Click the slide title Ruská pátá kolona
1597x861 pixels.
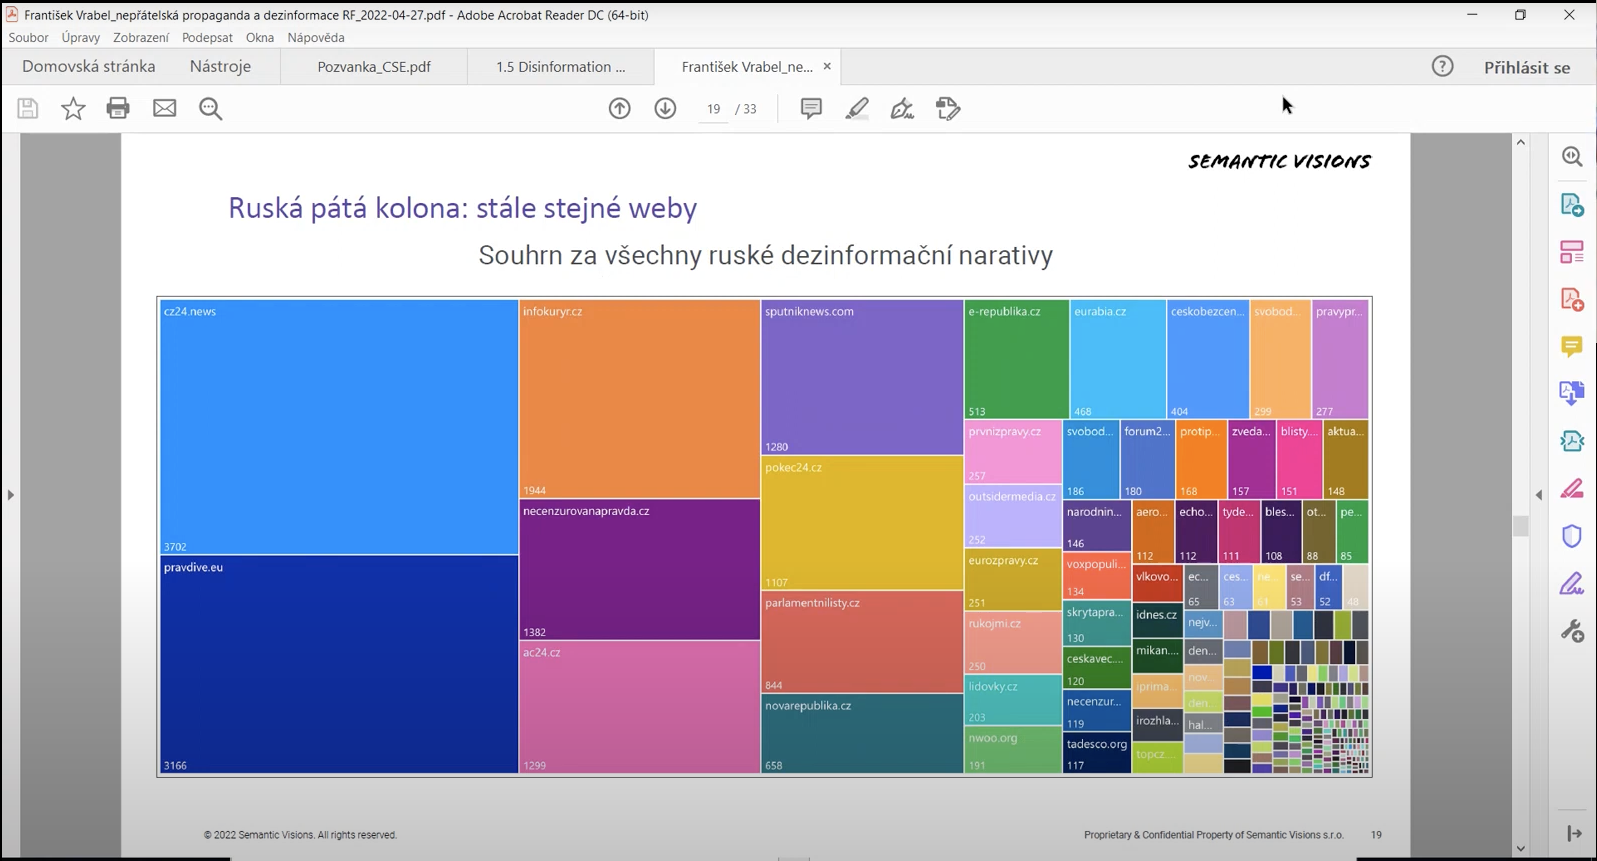click(462, 208)
